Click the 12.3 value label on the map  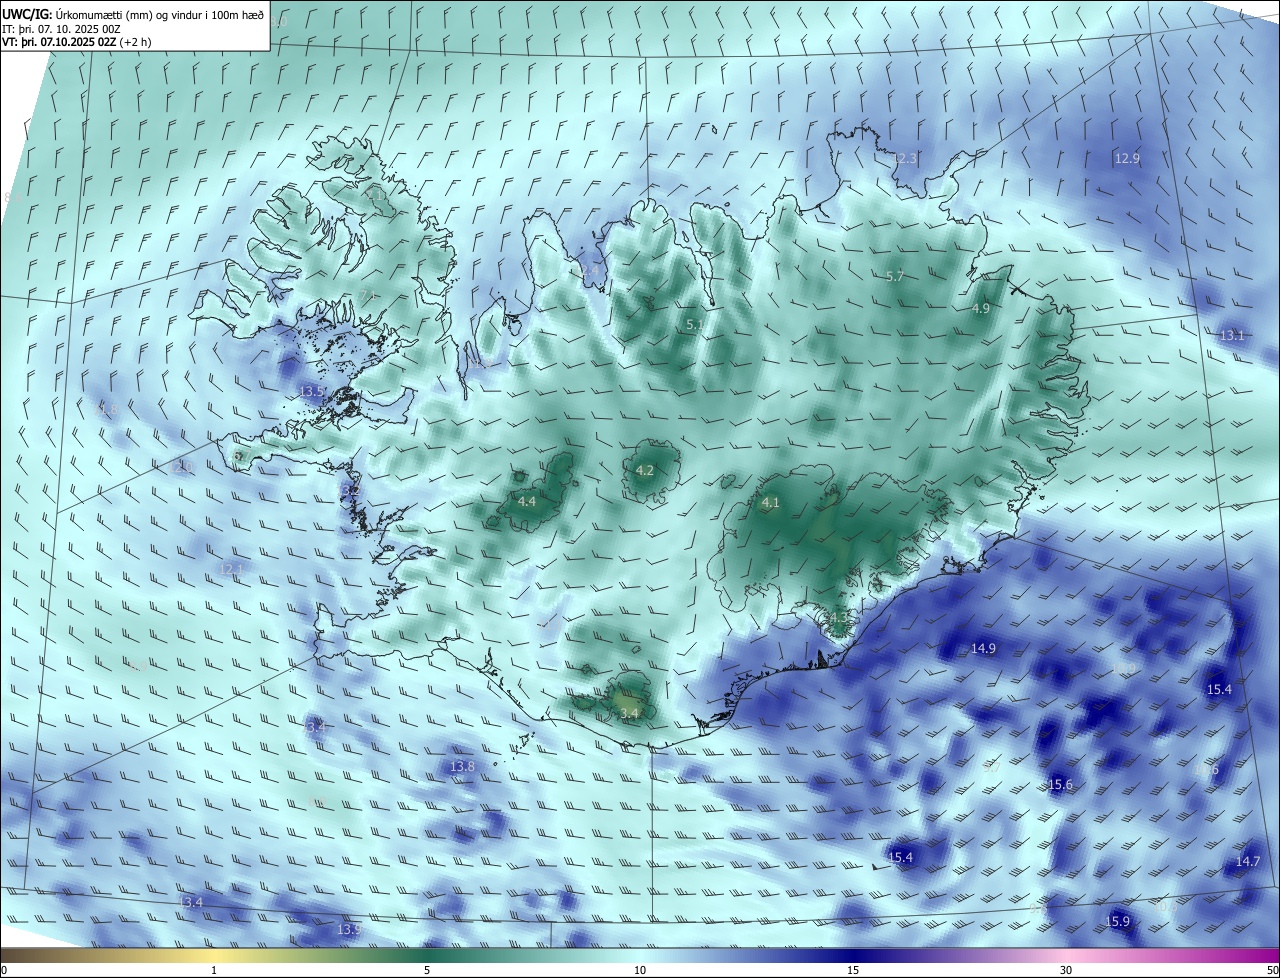click(x=904, y=159)
